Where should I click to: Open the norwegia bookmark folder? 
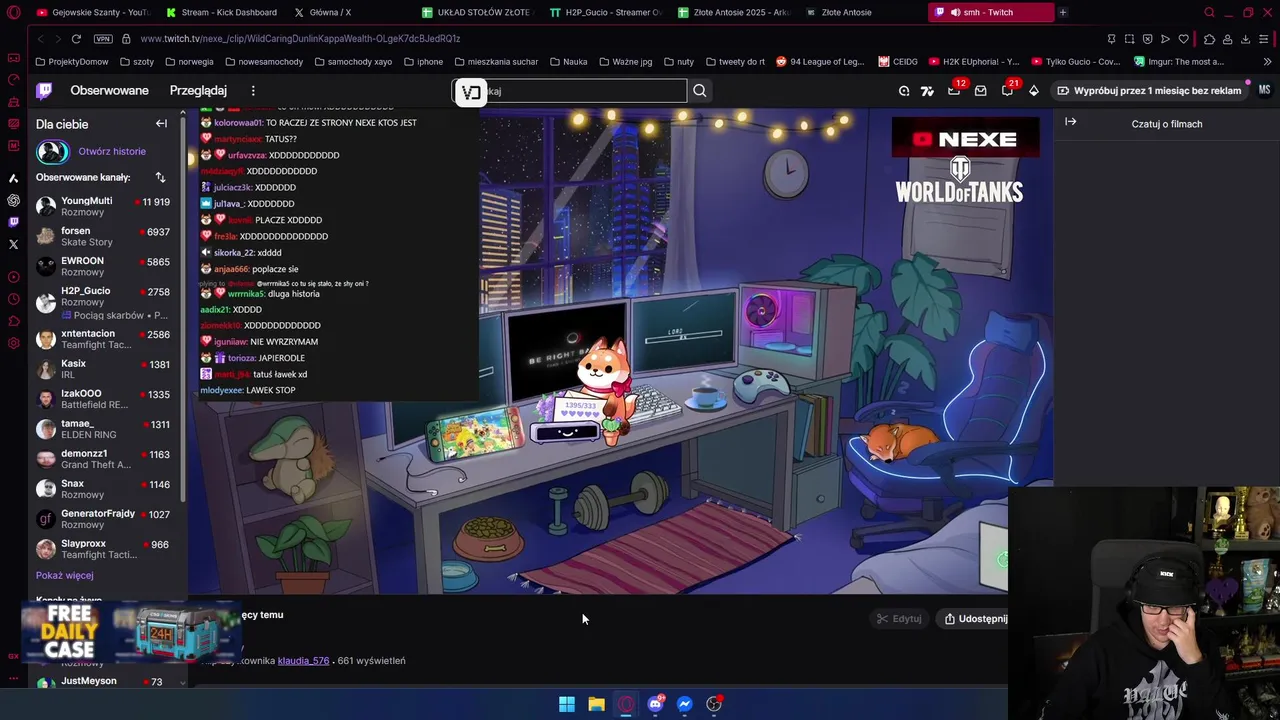pyautogui.click(x=189, y=62)
